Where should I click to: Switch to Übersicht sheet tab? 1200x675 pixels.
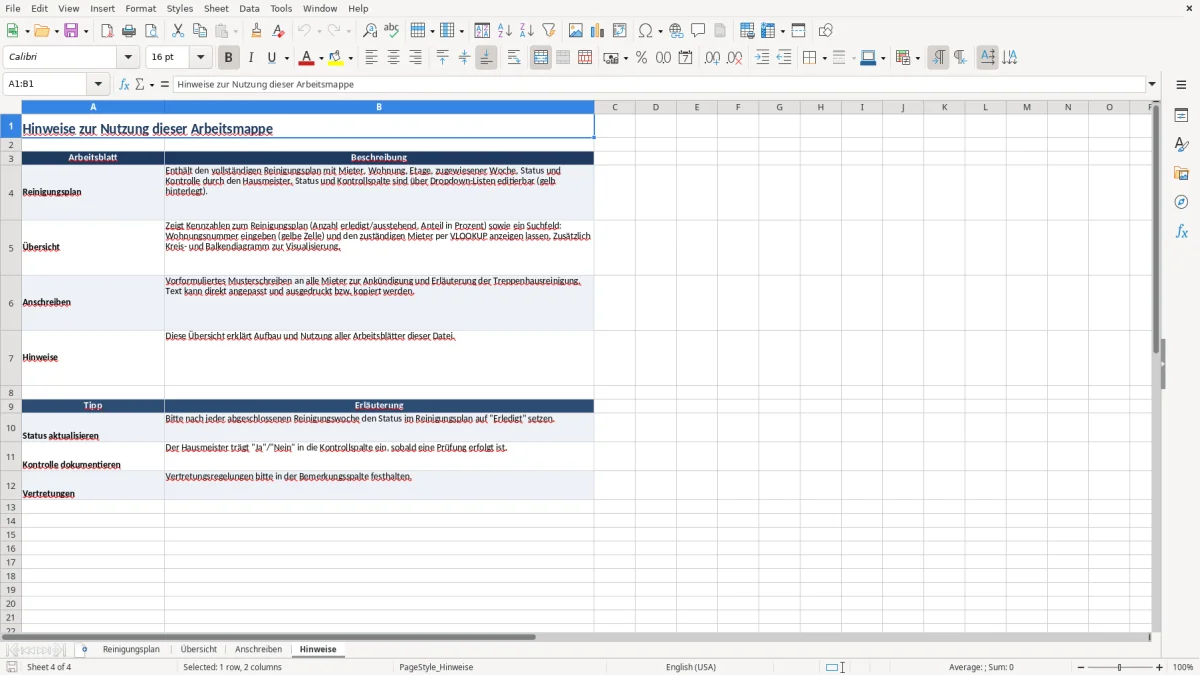click(199, 650)
